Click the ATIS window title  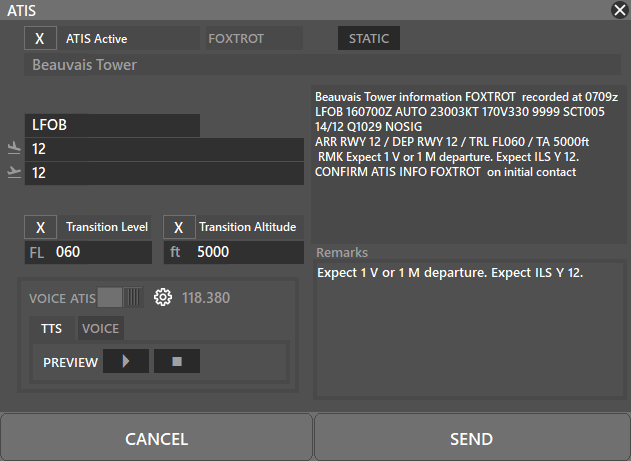click(x=22, y=10)
